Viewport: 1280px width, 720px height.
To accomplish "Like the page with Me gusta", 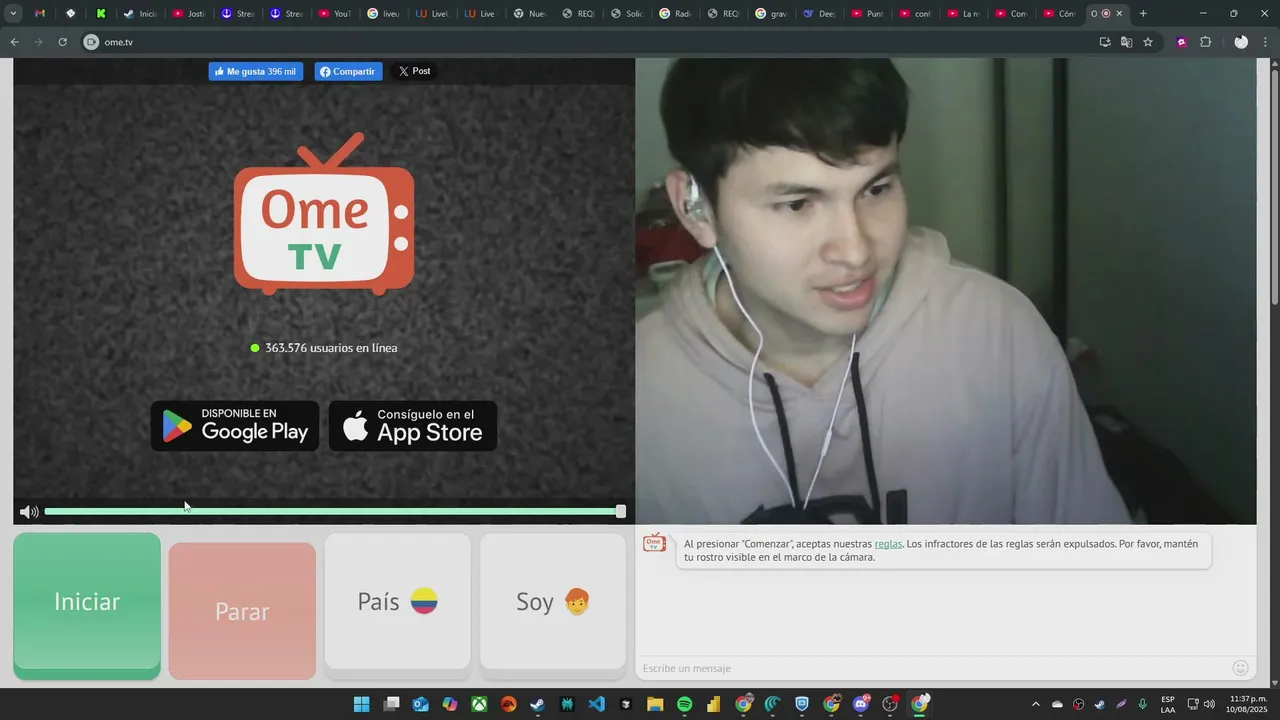I will tap(255, 71).
